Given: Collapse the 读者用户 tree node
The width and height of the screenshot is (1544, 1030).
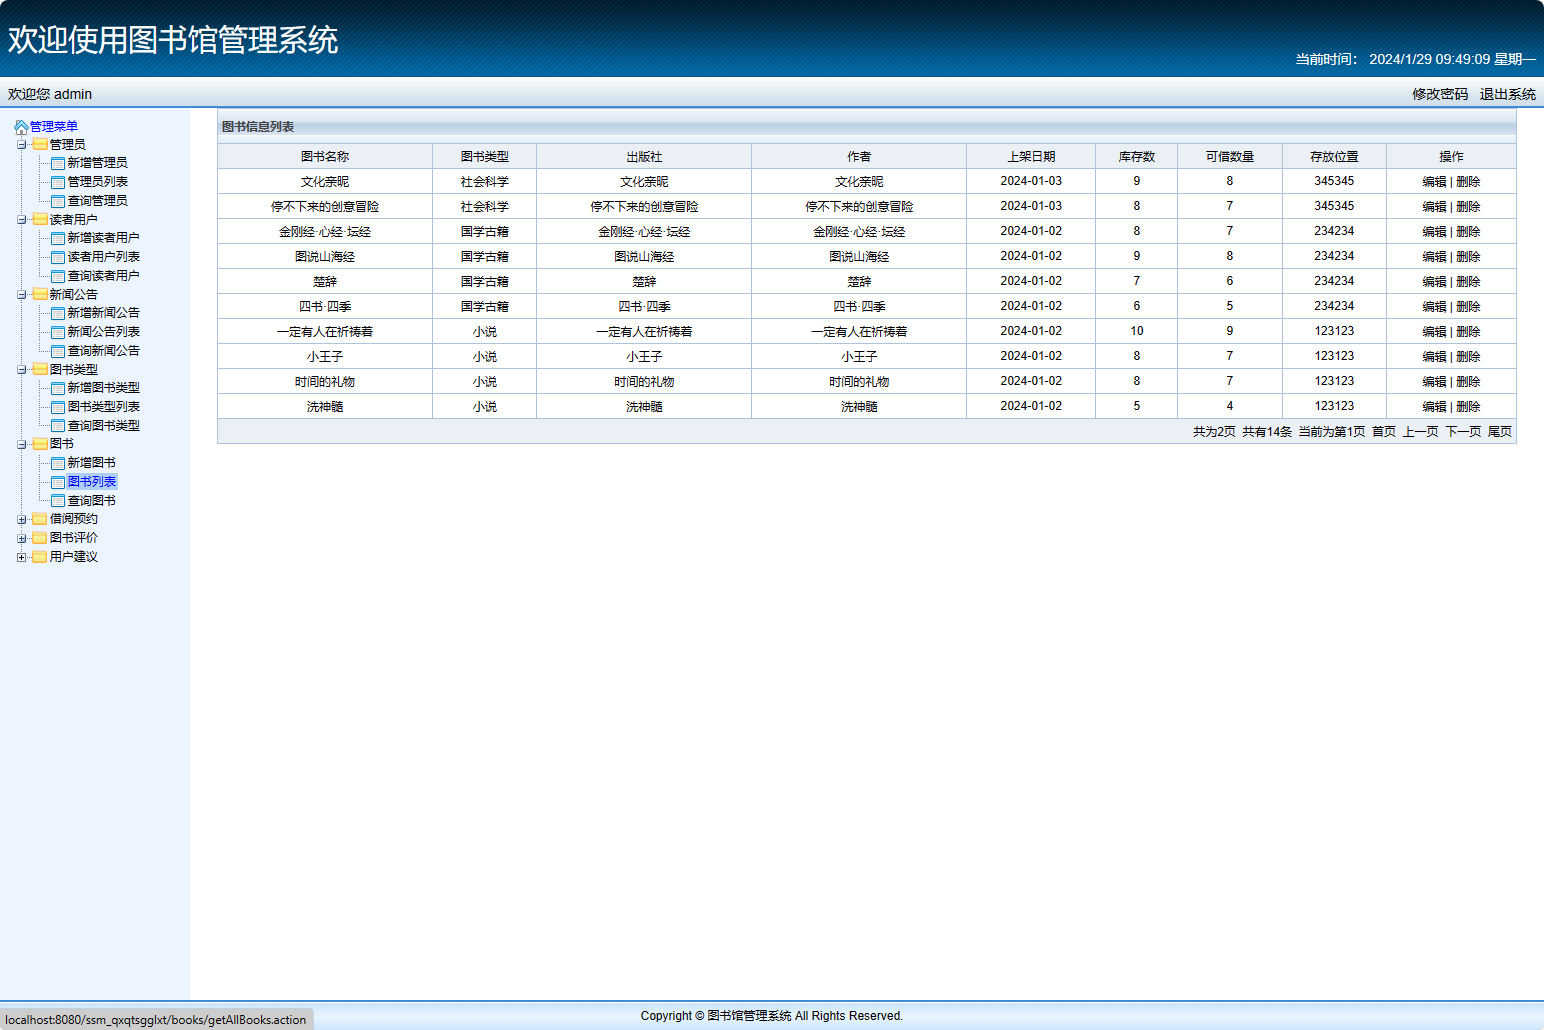Looking at the screenshot, I should click(x=21, y=220).
